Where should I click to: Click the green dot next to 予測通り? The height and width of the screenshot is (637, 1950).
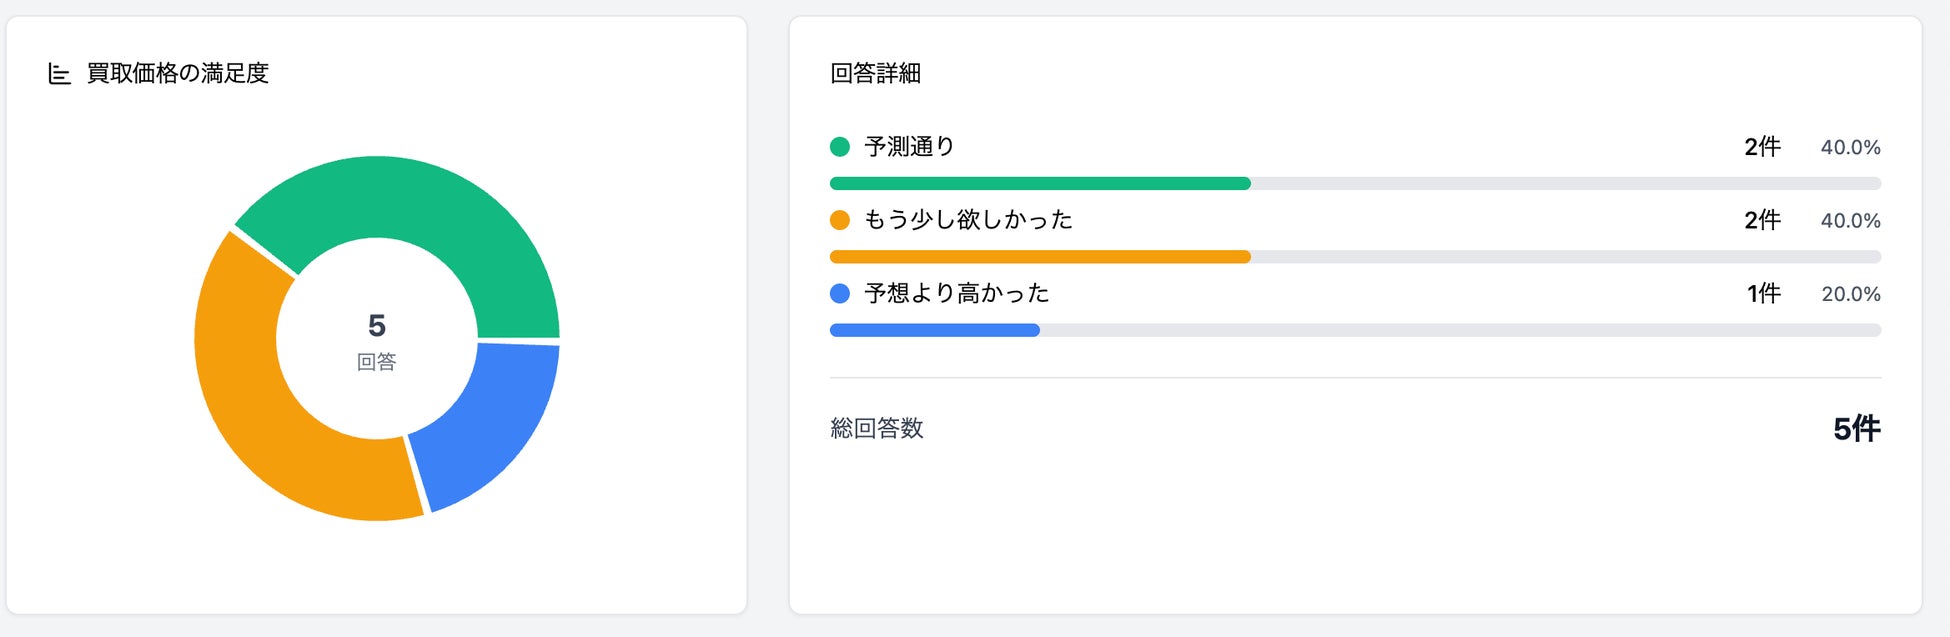click(x=840, y=147)
